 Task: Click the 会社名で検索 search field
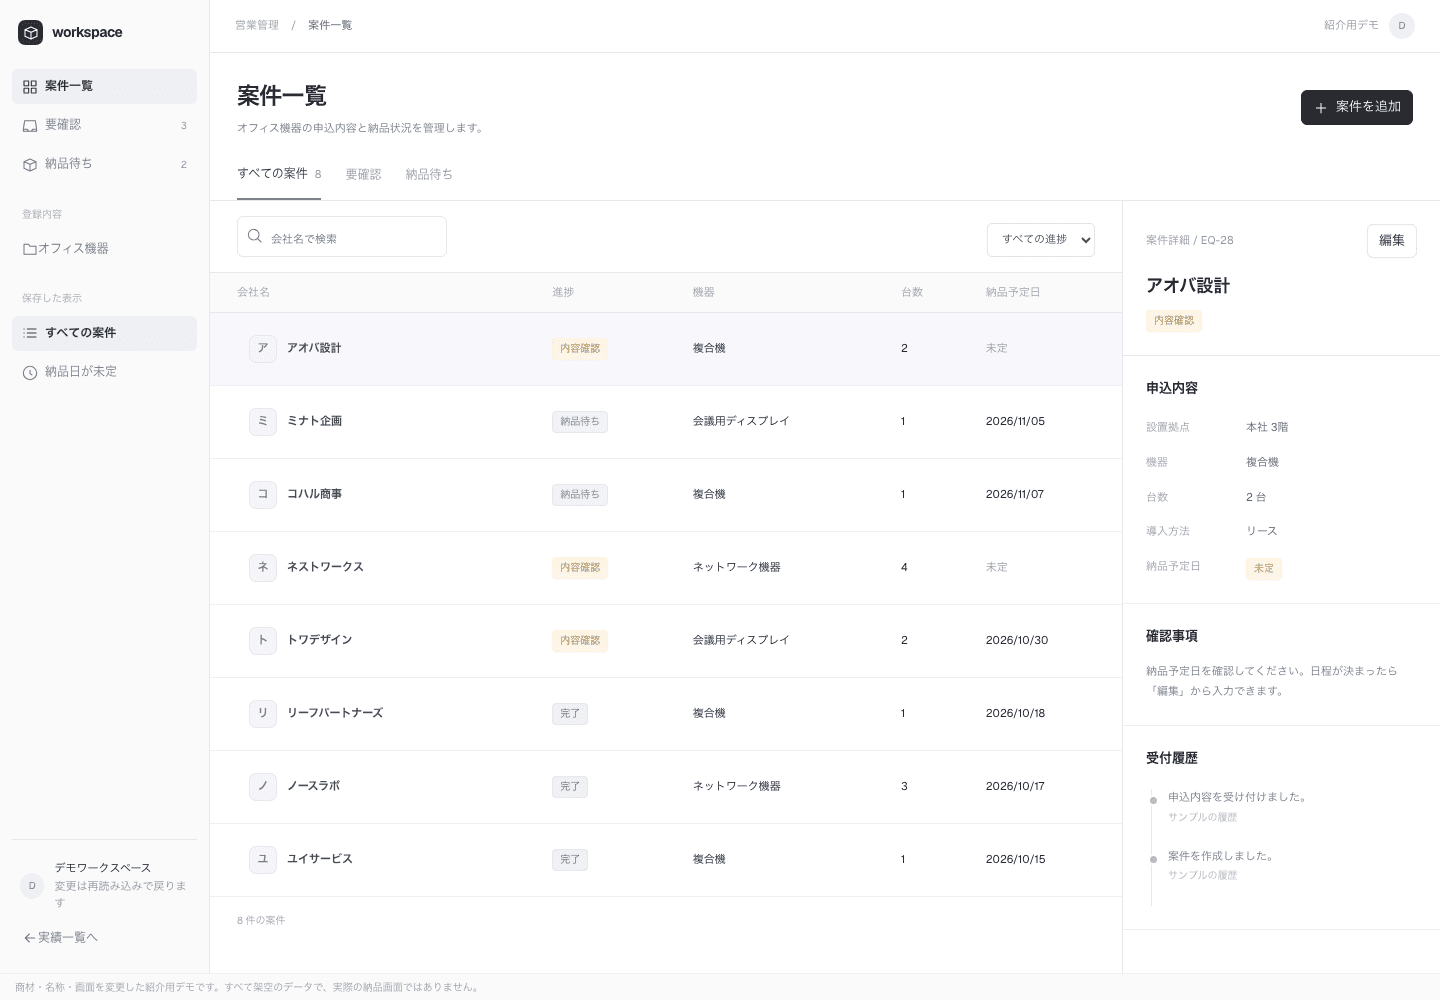[342, 237]
